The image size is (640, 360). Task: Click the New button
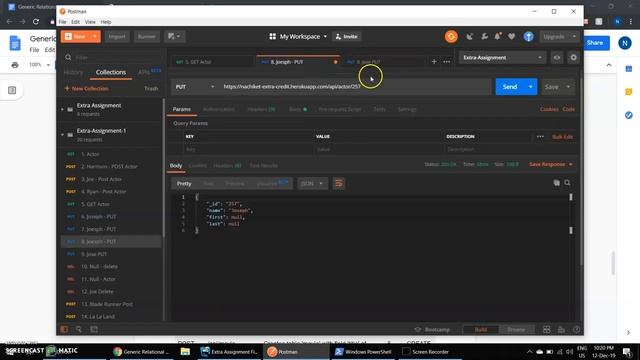coord(76,37)
